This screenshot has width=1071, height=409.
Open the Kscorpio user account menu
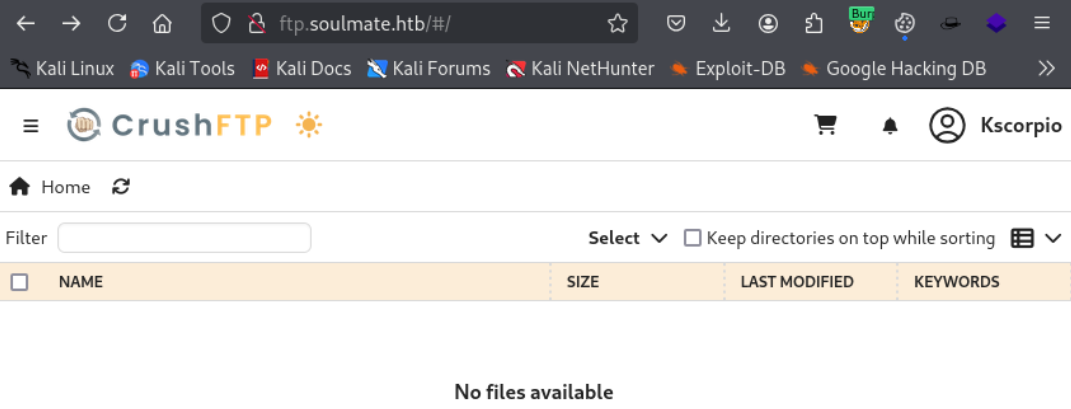pyautogui.click(x=996, y=126)
